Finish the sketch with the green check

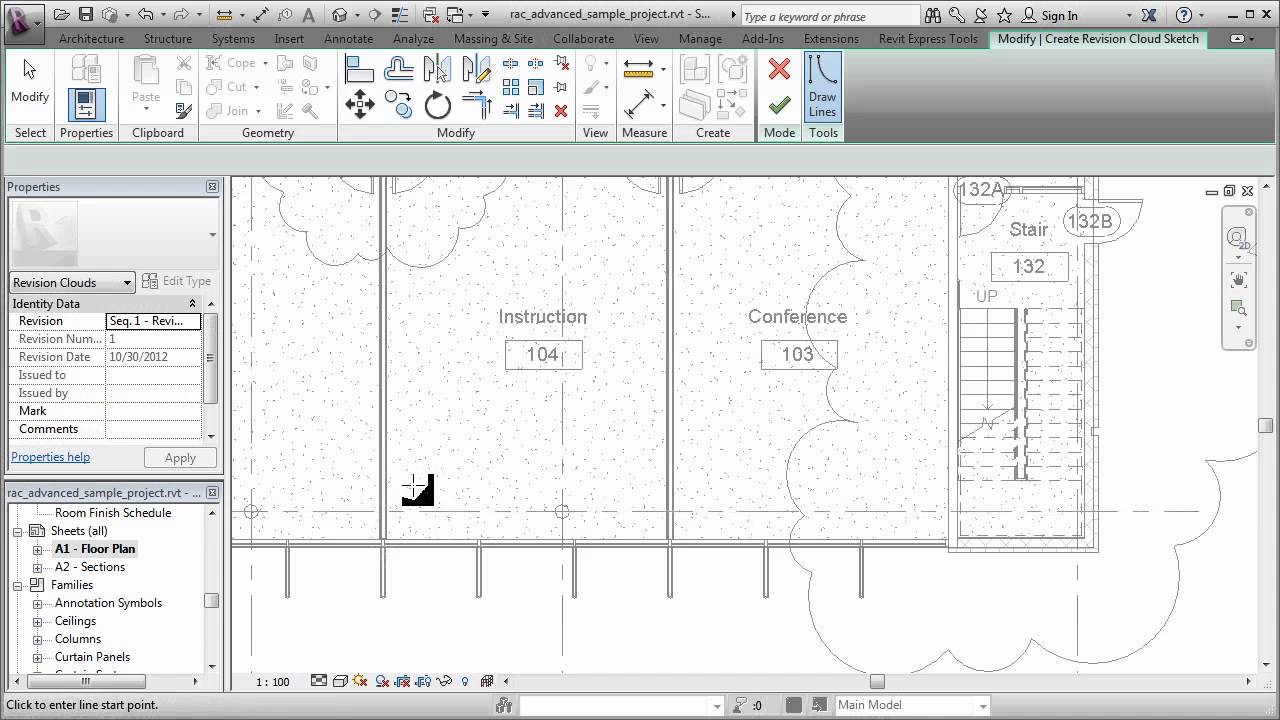[x=779, y=104]
